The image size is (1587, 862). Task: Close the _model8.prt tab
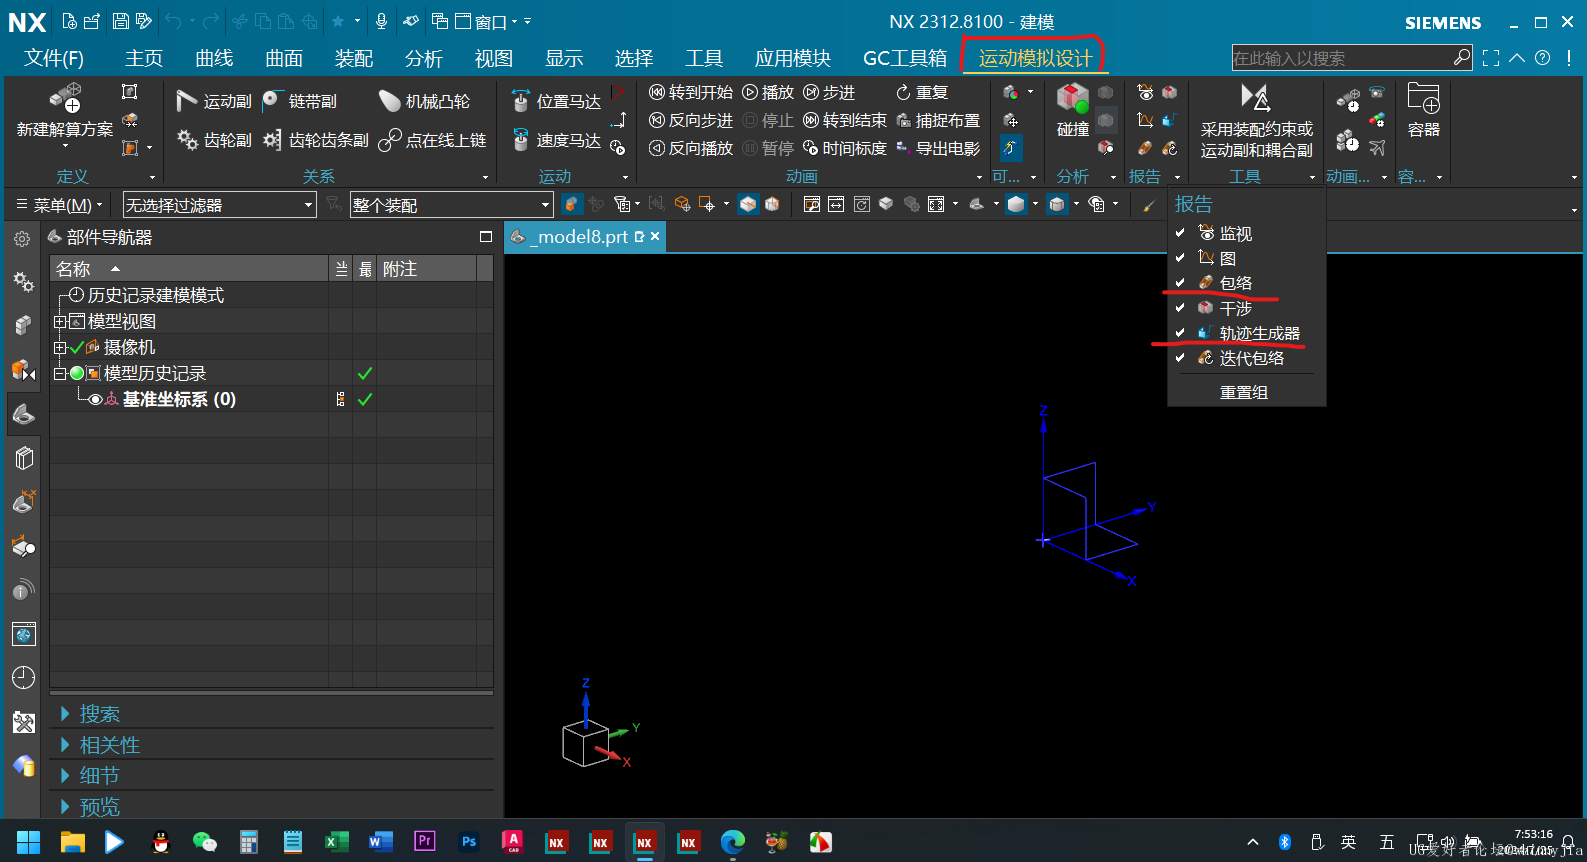tap(655, 236)
